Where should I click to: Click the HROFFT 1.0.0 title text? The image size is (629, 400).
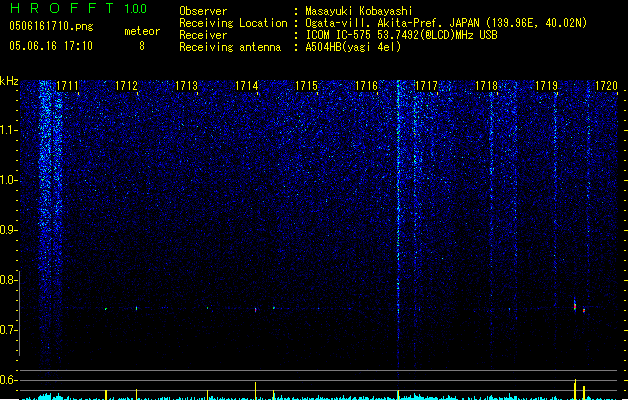78,8
